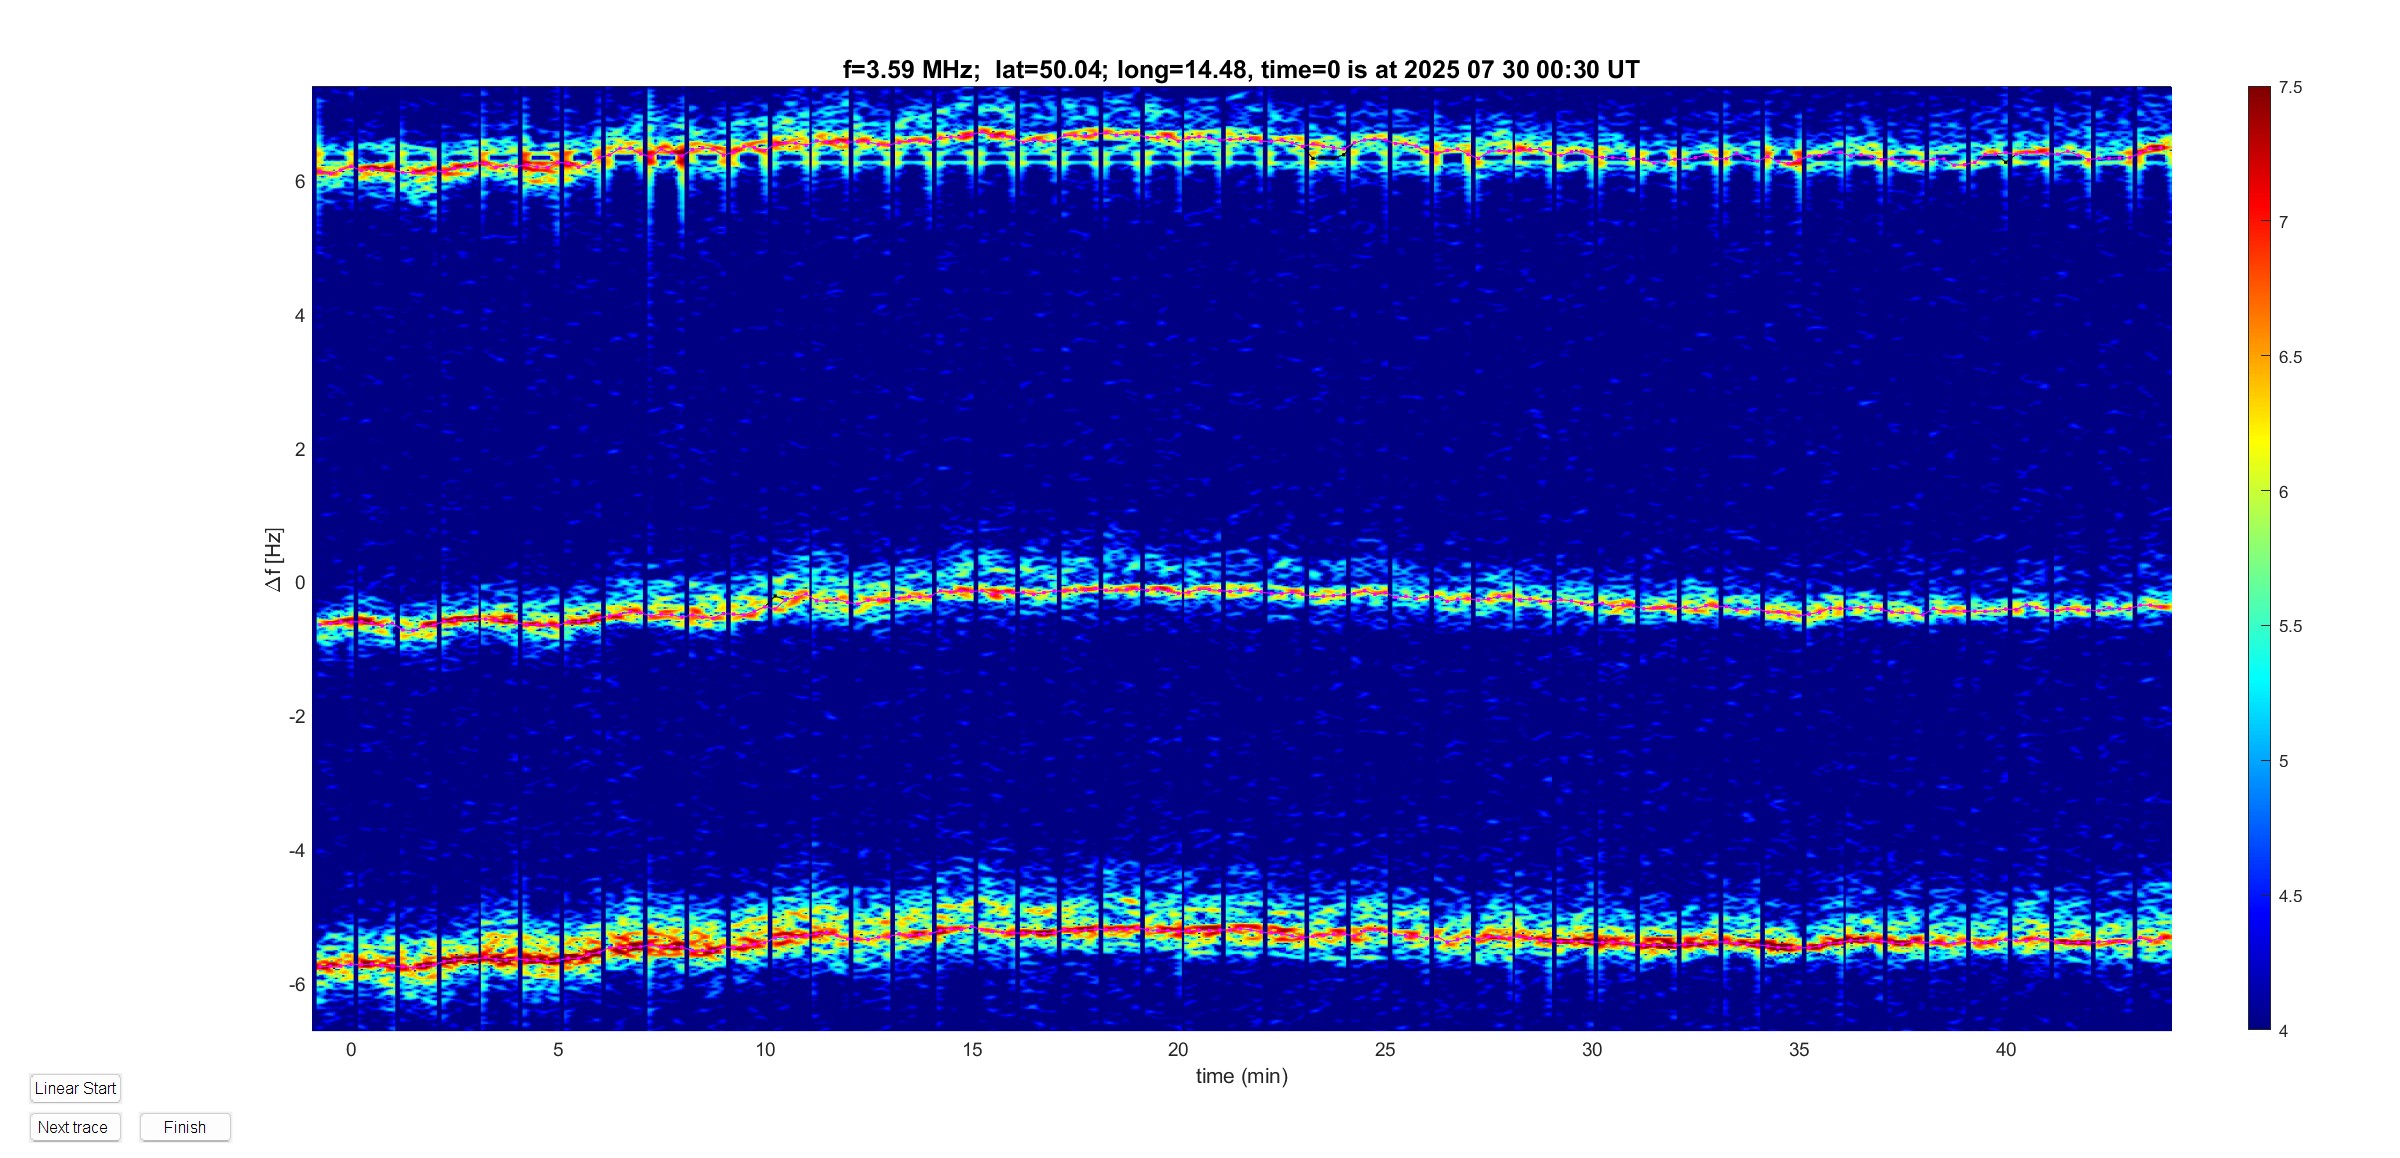Click the x-axis tick label 20
The width and height of the screenshot is (2400, 1158).
pos(1178,1049)
